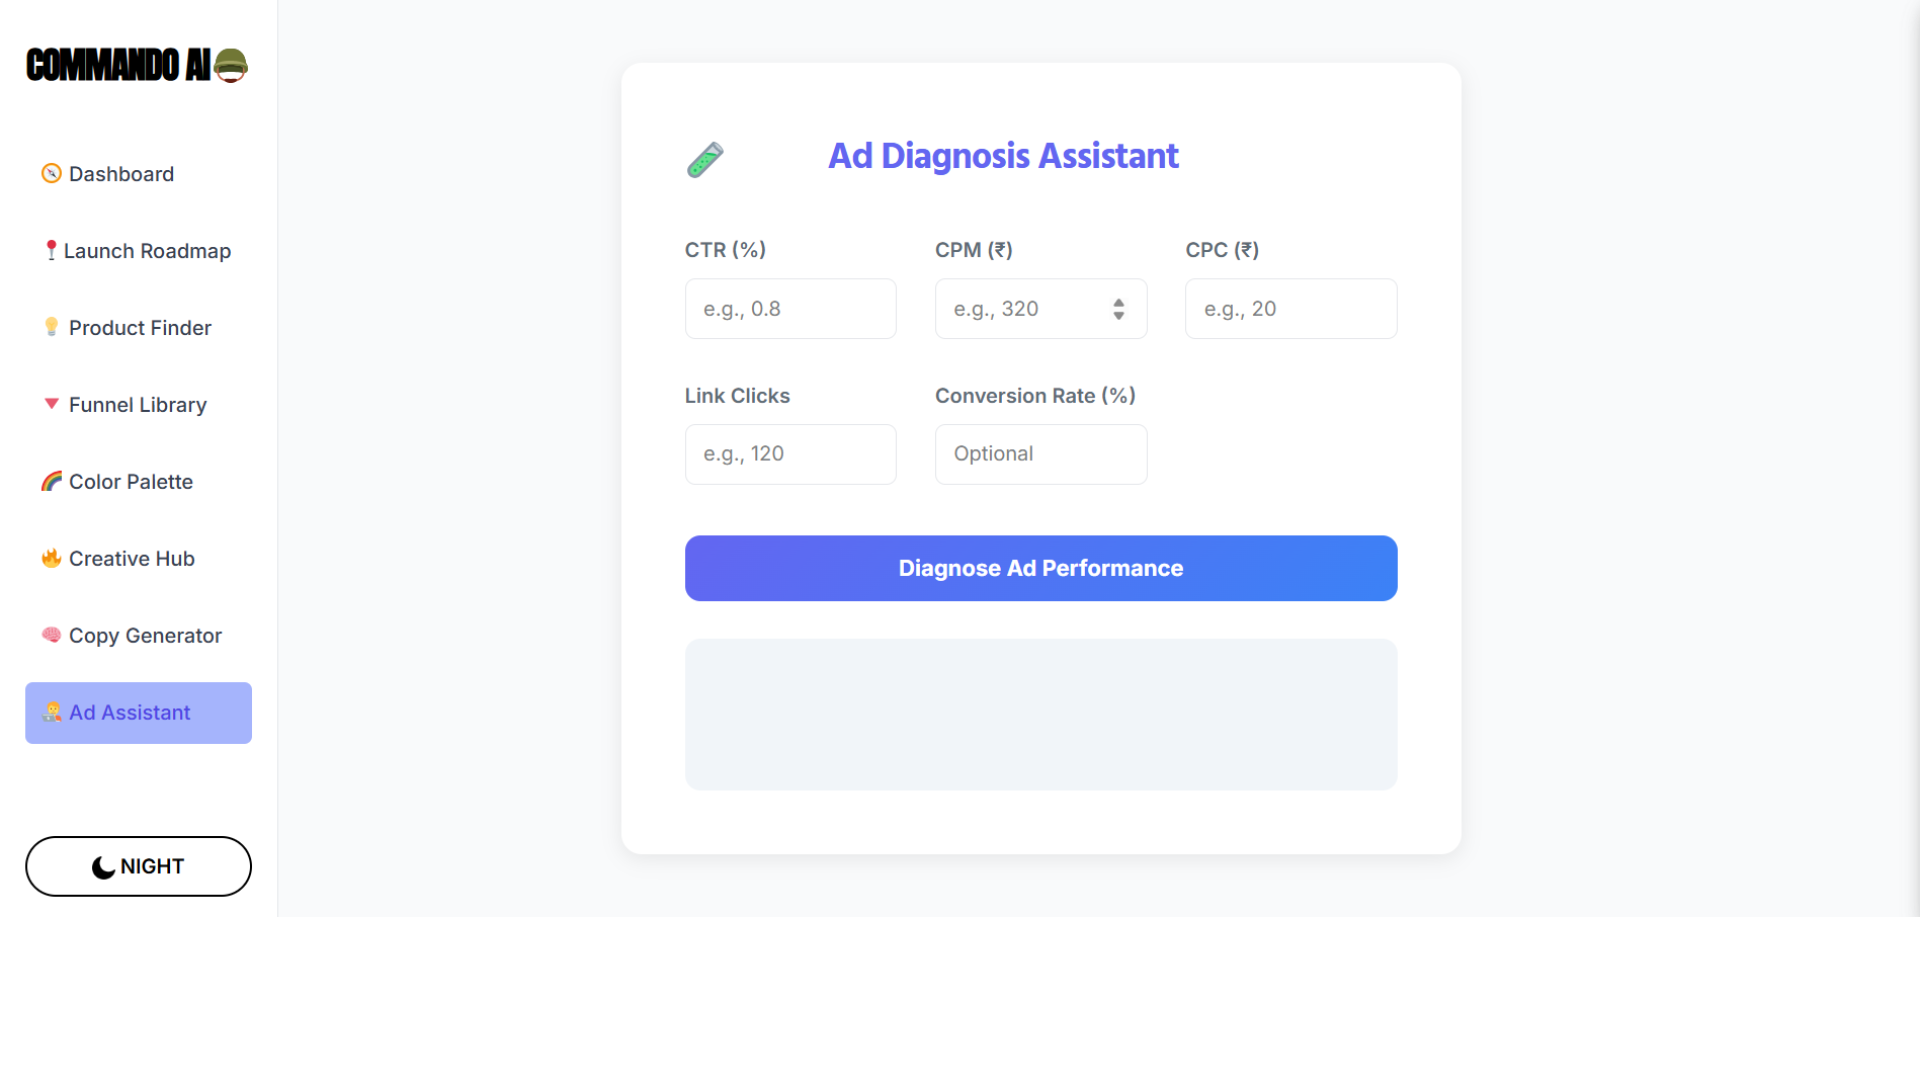1920x1080 pixels.
Task: Click into the Link Clicks field
Action: click(x=790, y=454)
